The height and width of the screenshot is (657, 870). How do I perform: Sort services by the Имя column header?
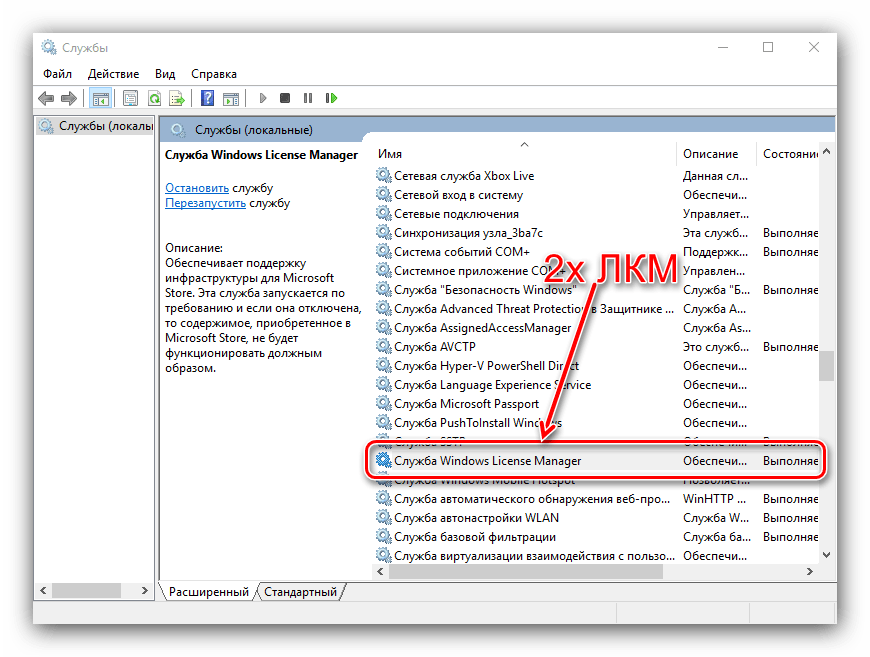click(390, 154)
